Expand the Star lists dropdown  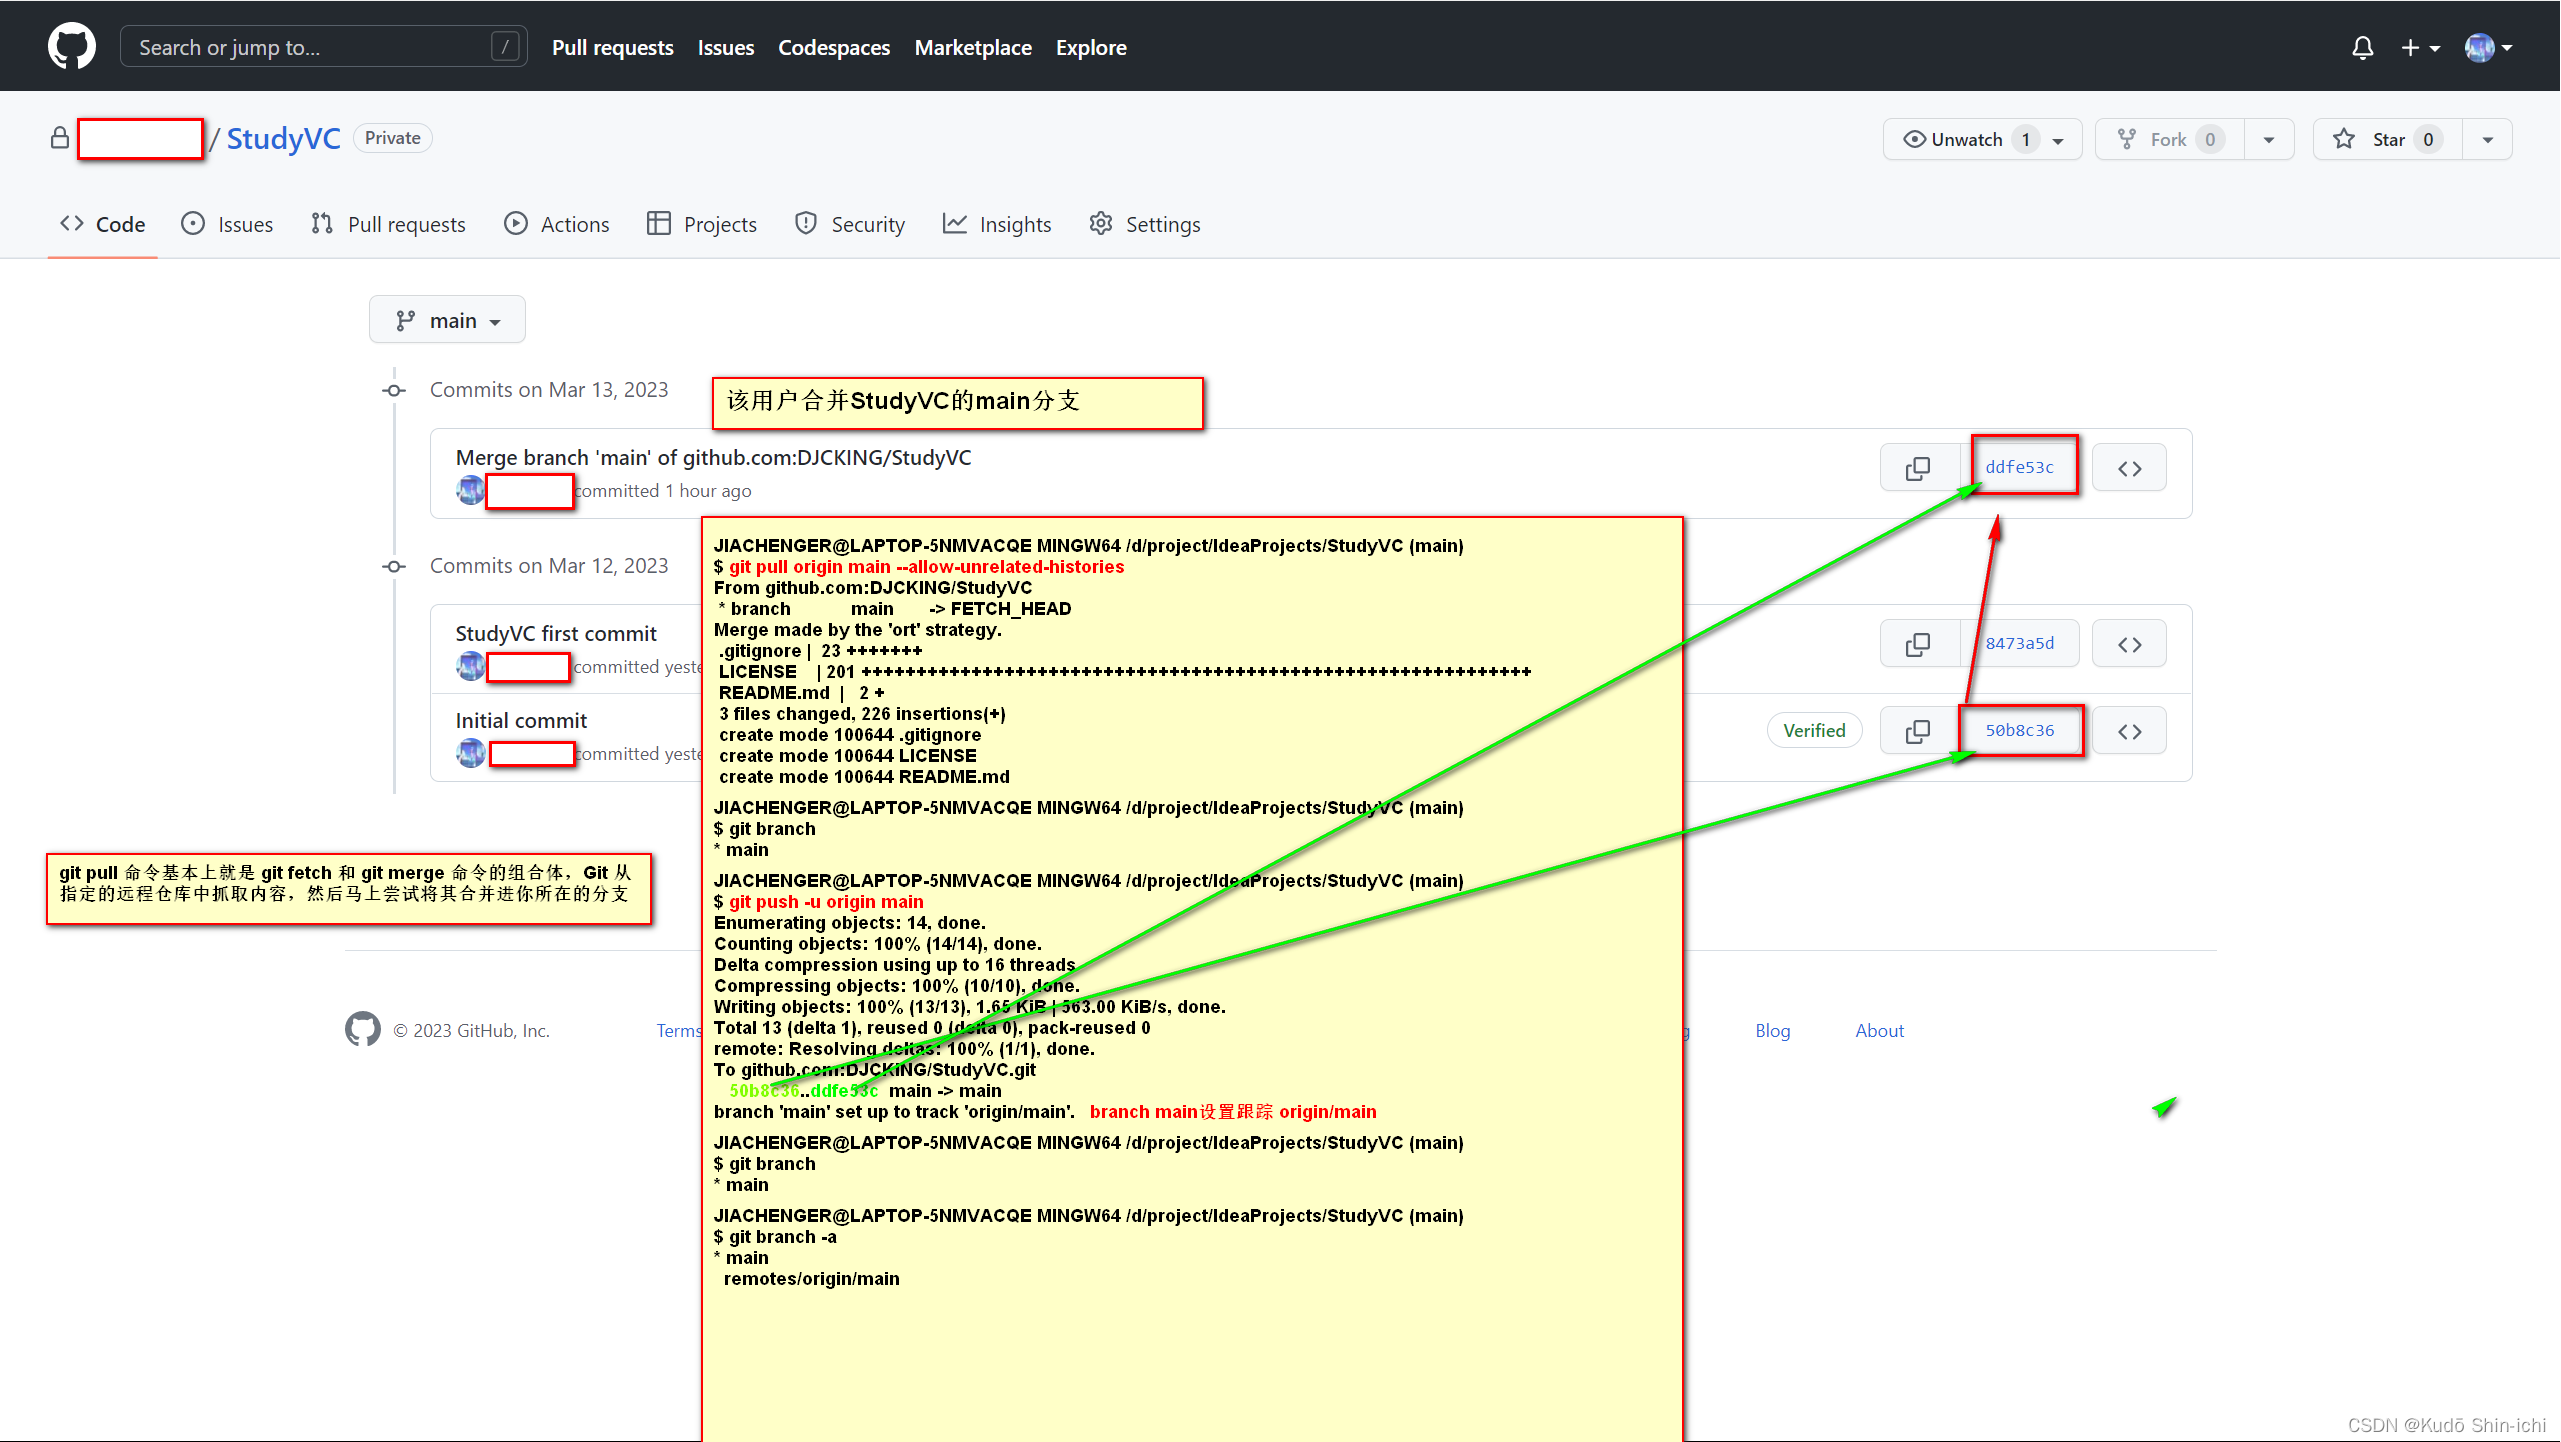point(2487,140)
